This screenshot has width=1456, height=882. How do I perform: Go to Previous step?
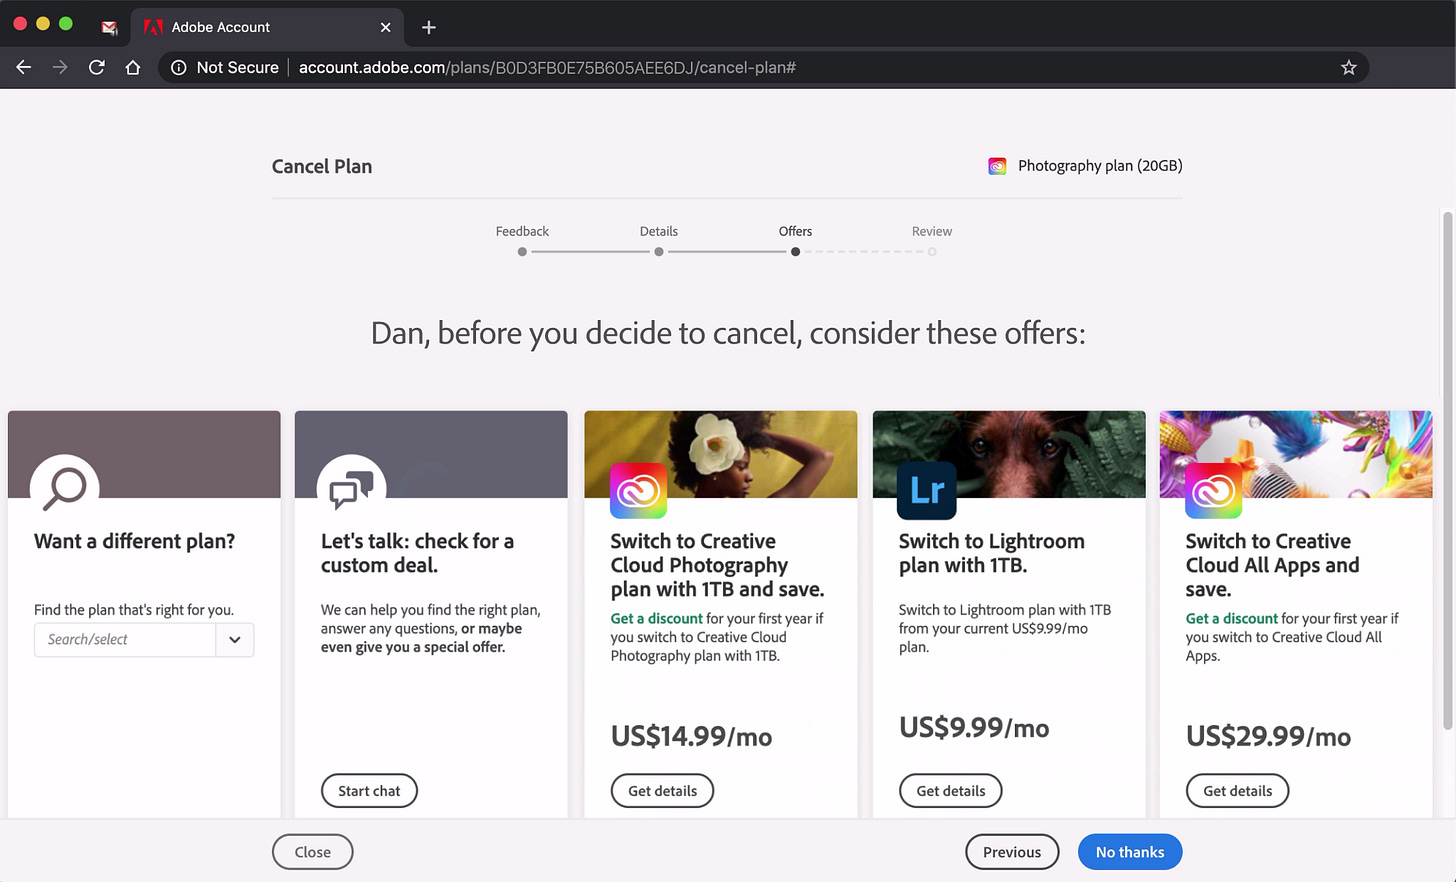1012,852
